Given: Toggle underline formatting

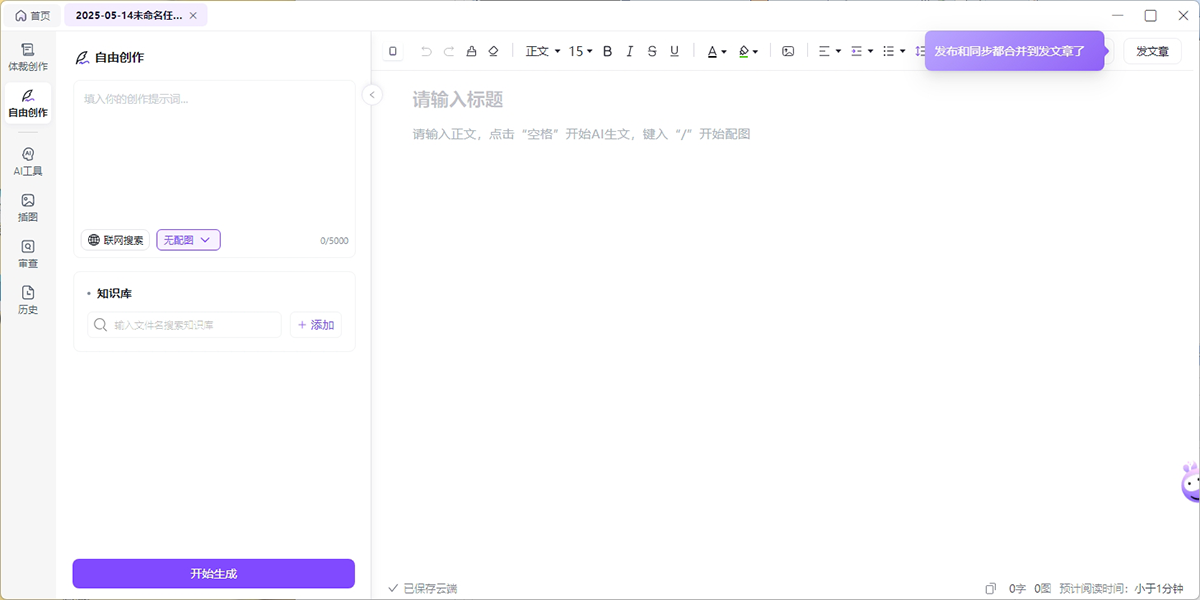Looking at the screenshot, I should (674, 51).
